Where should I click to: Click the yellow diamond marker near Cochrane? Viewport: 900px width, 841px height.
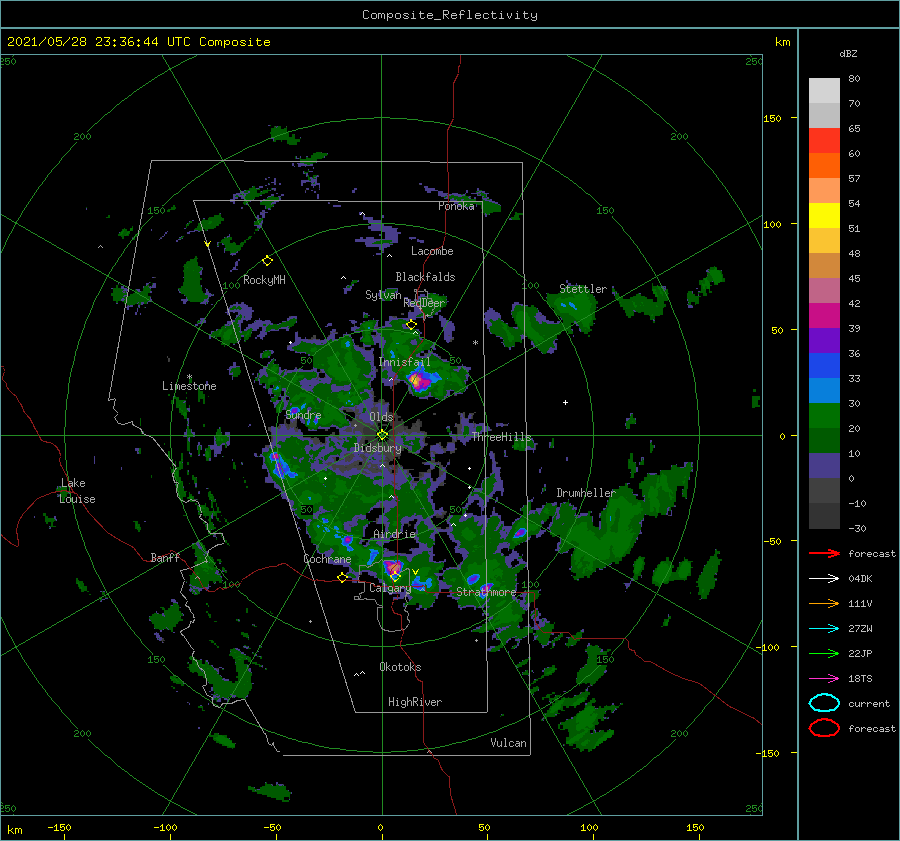click(342, 577)
